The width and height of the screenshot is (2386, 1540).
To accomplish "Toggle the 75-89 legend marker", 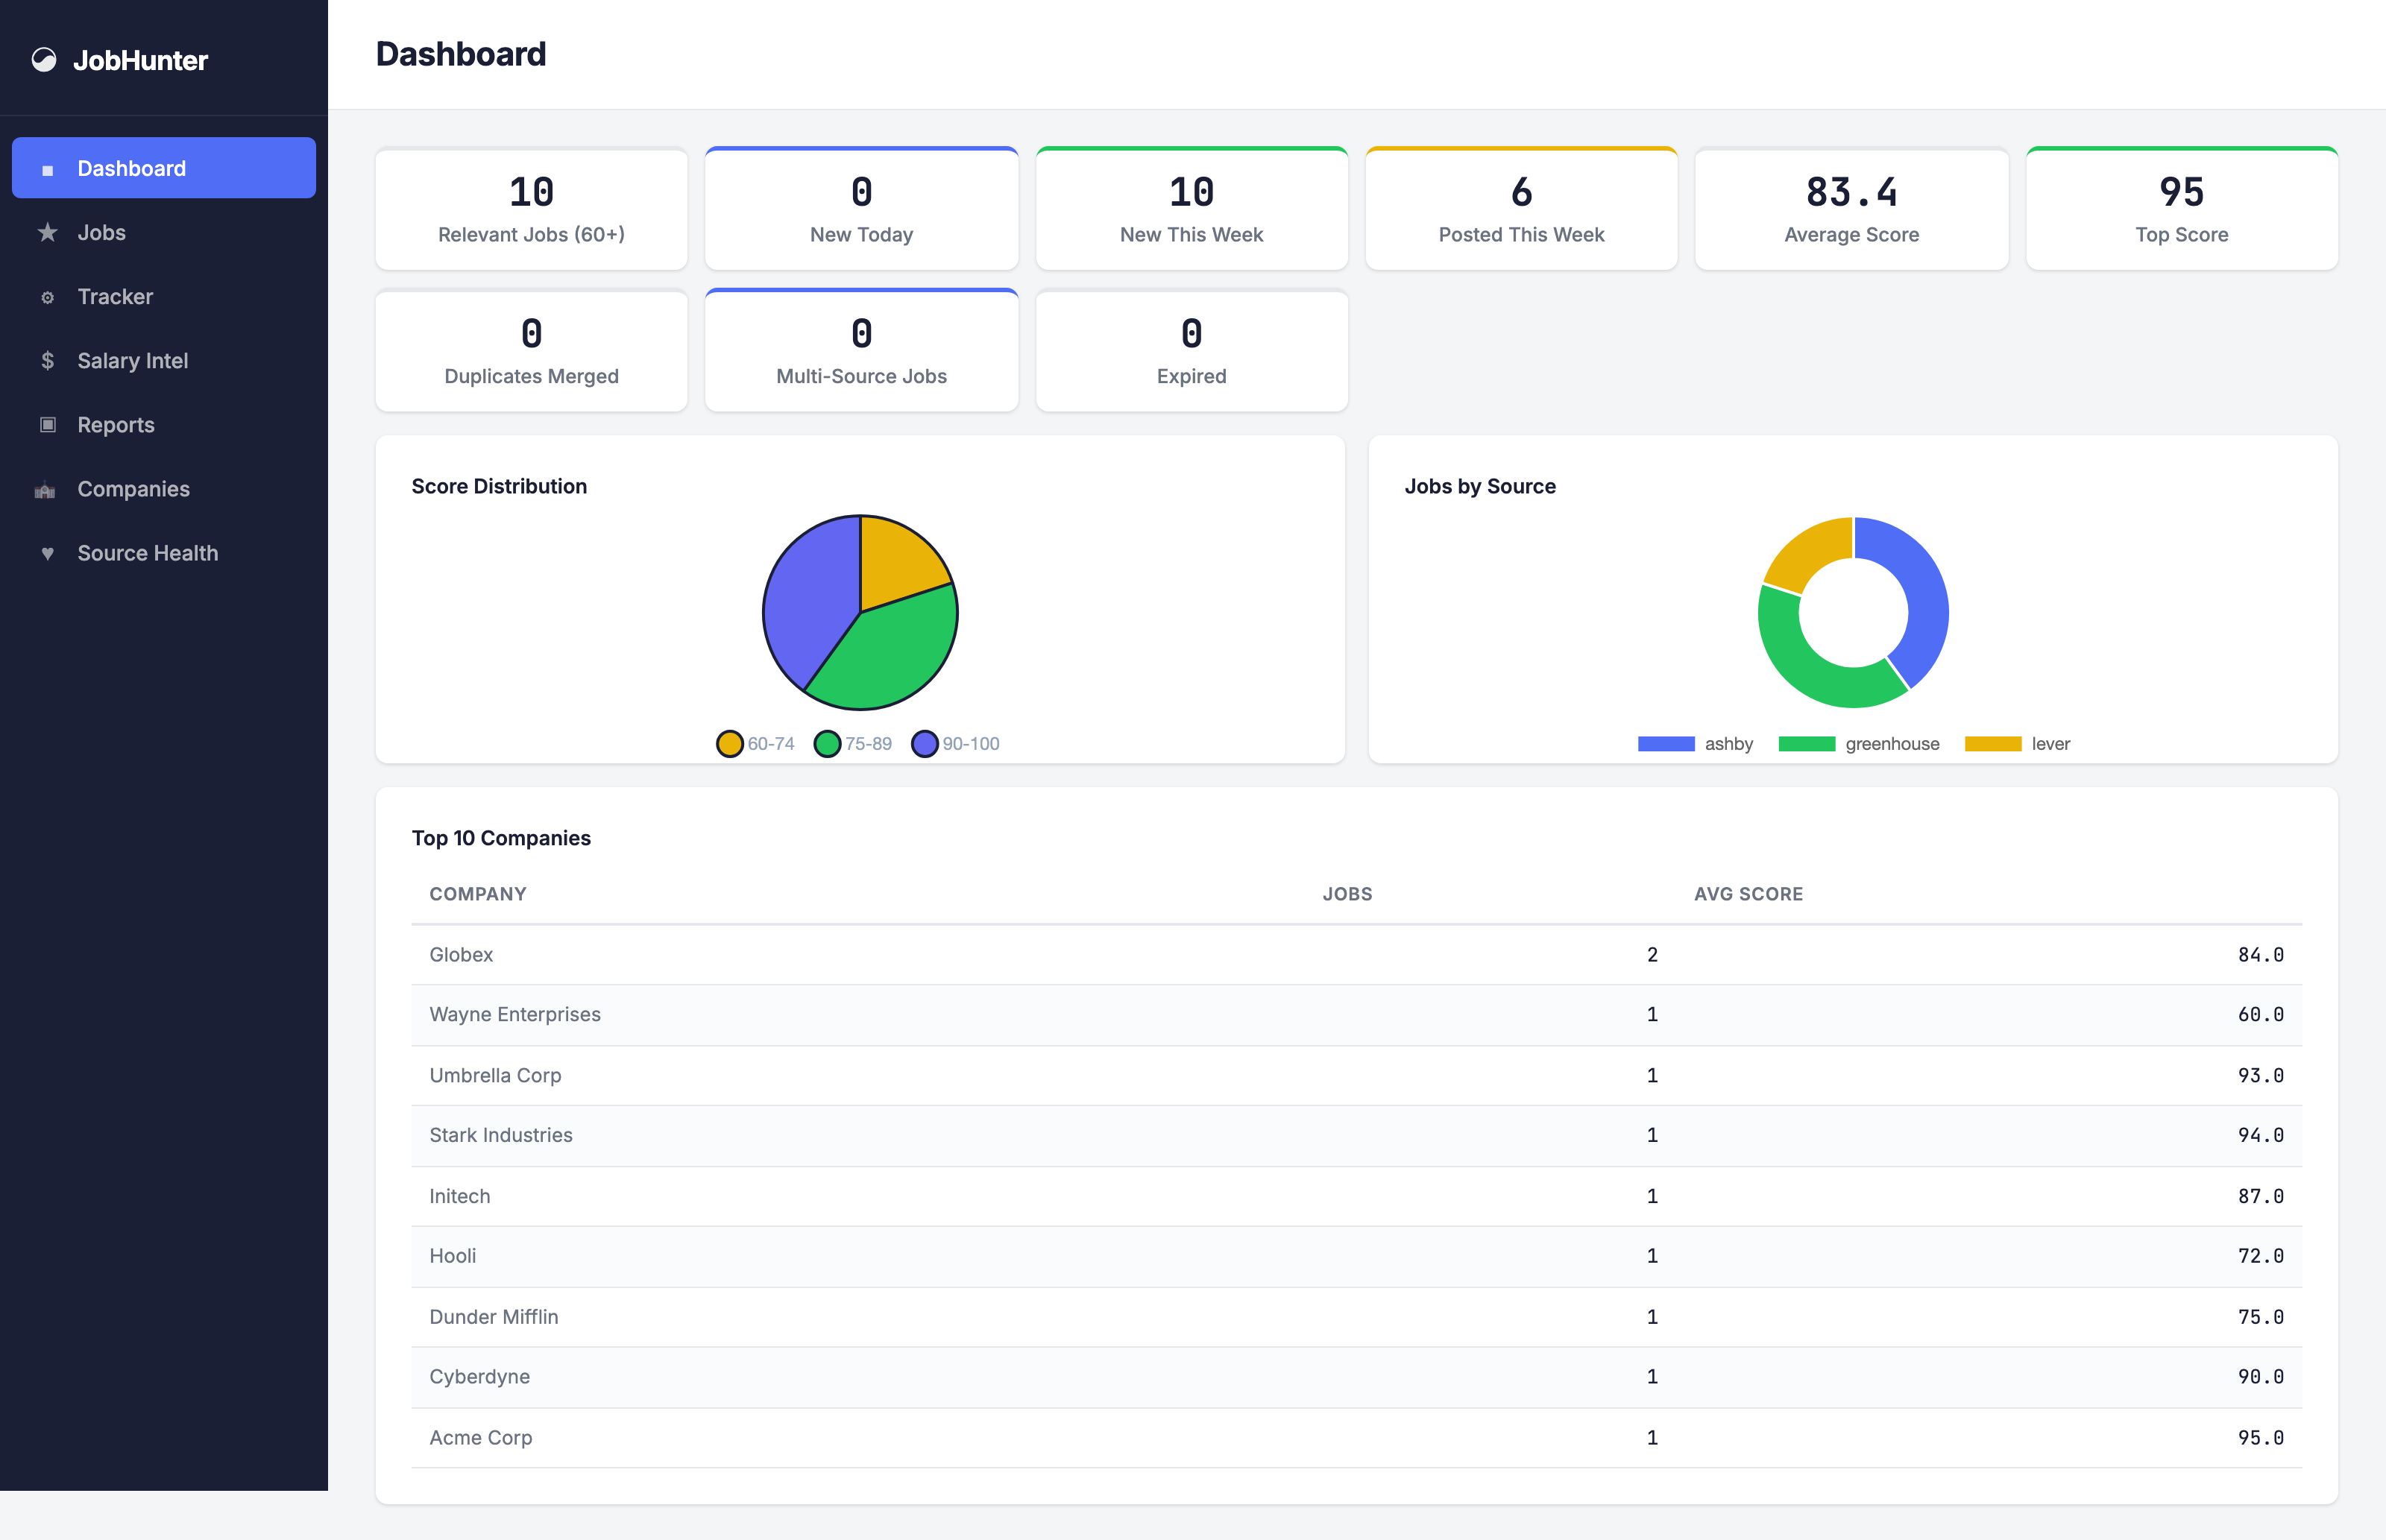I will pyautogui.click(x=827, y=744).
